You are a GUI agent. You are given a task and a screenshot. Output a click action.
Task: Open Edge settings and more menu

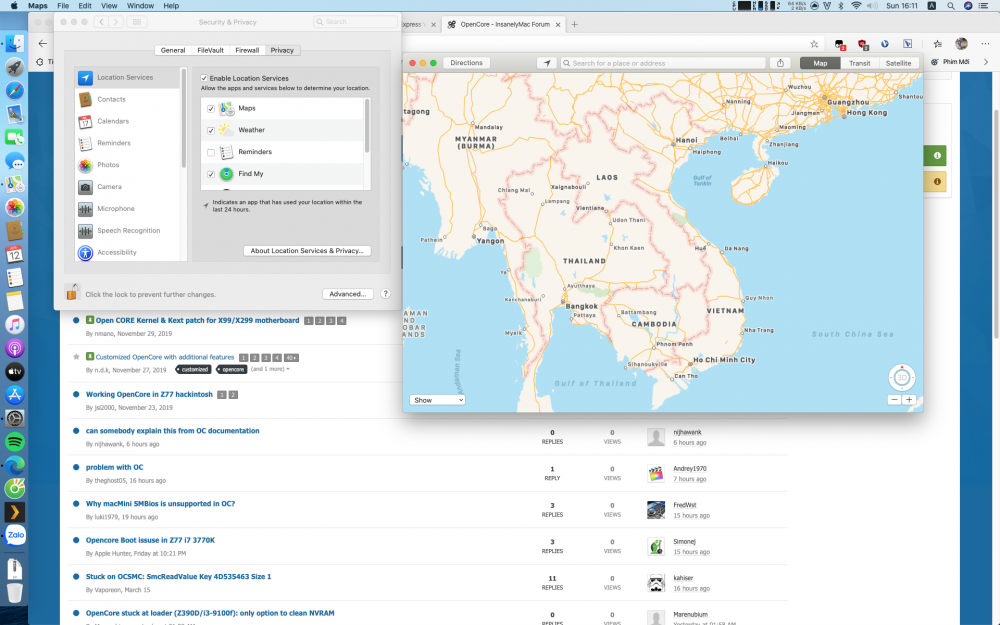pos(985,44)
